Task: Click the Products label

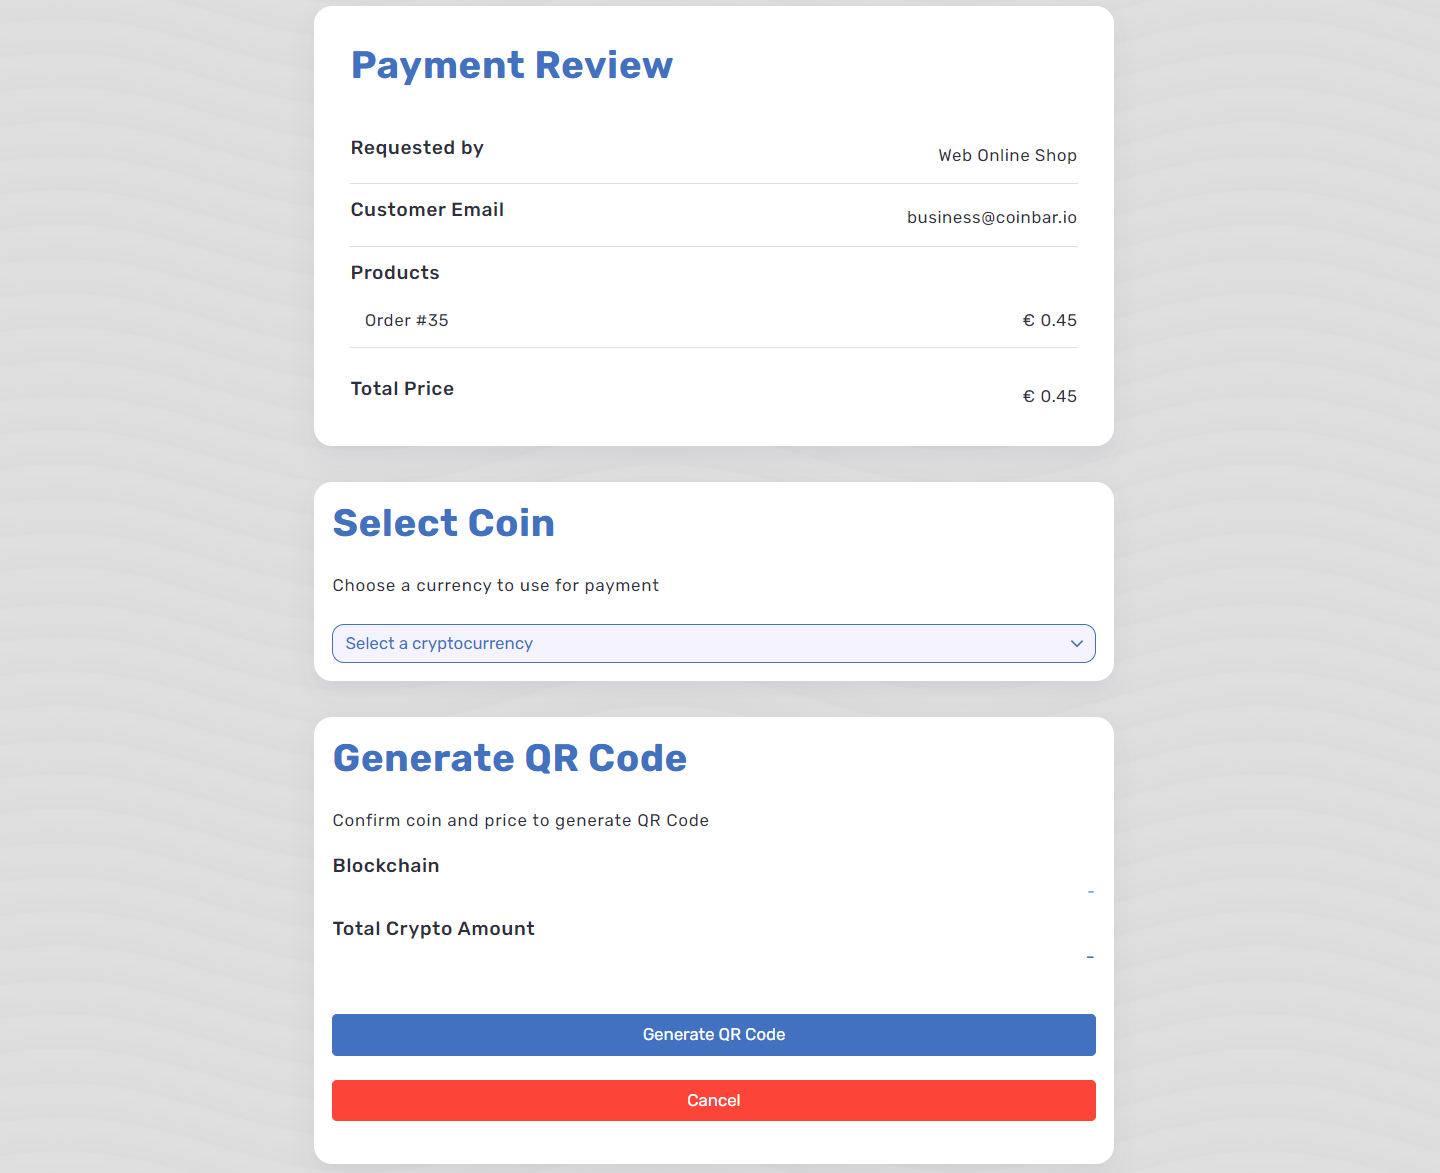Action: [x=395, y=273]
